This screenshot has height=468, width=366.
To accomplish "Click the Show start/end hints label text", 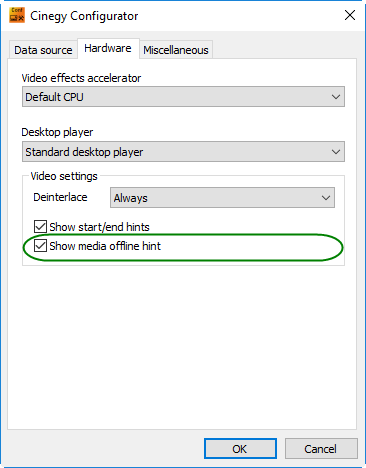I will pos(99,227).
